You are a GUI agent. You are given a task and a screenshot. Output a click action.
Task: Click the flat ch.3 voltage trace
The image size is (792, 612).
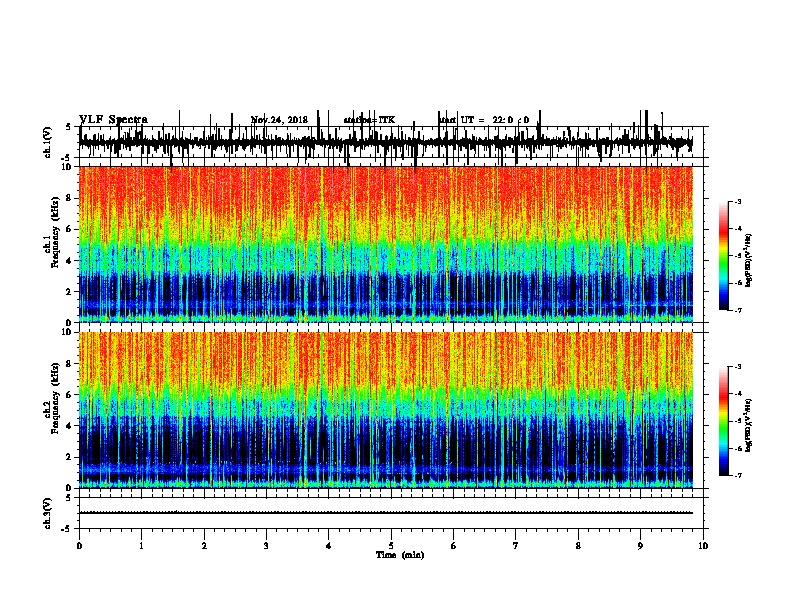pos(386,513)
